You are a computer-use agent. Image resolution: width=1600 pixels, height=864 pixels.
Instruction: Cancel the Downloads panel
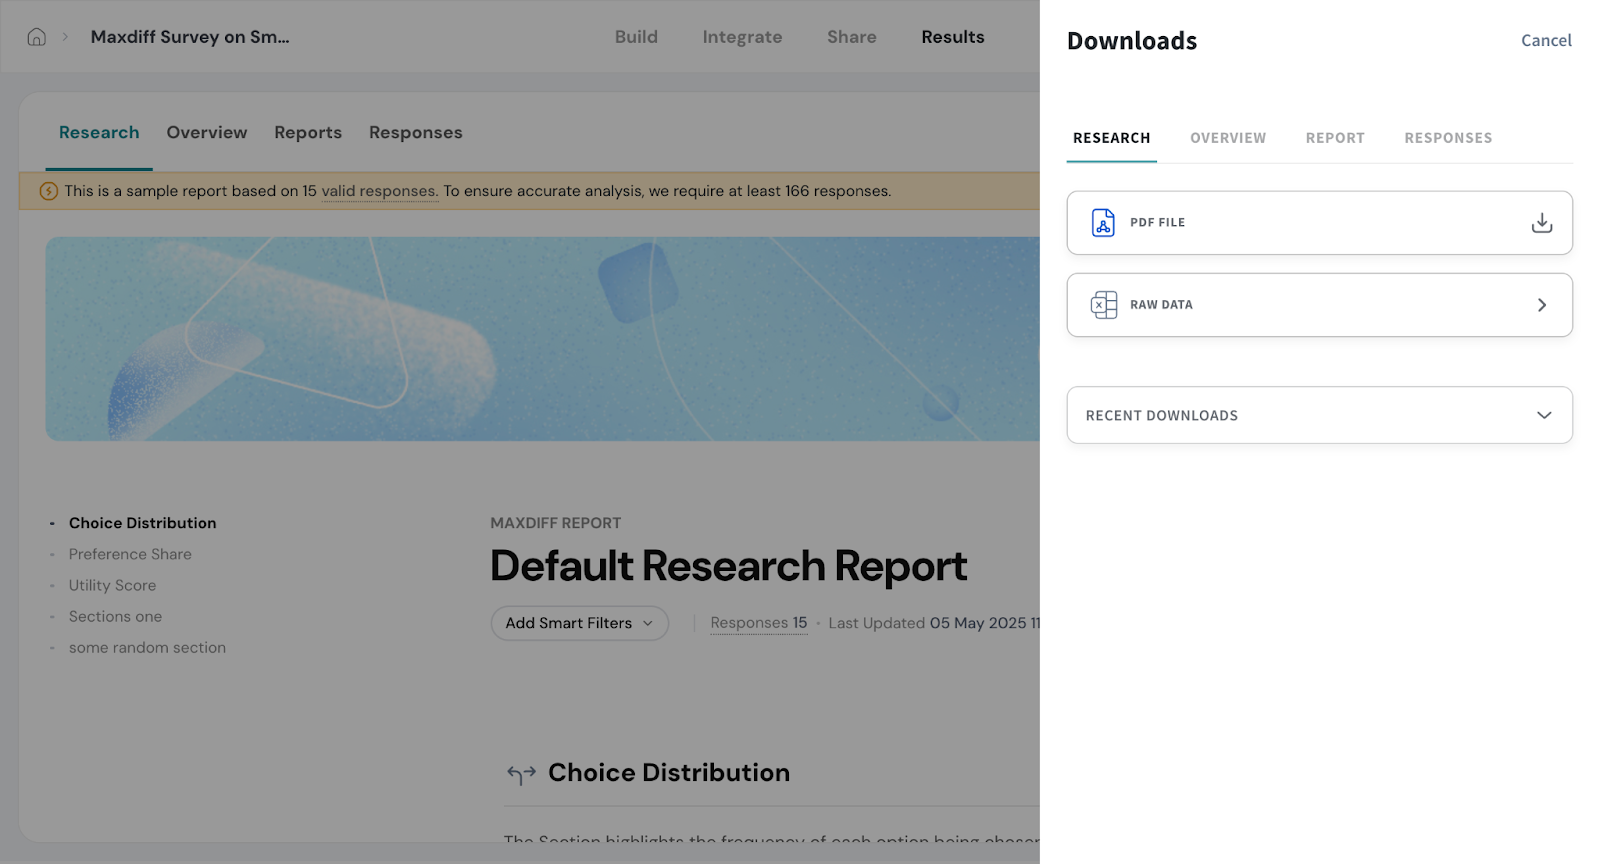pos(1545,41)
